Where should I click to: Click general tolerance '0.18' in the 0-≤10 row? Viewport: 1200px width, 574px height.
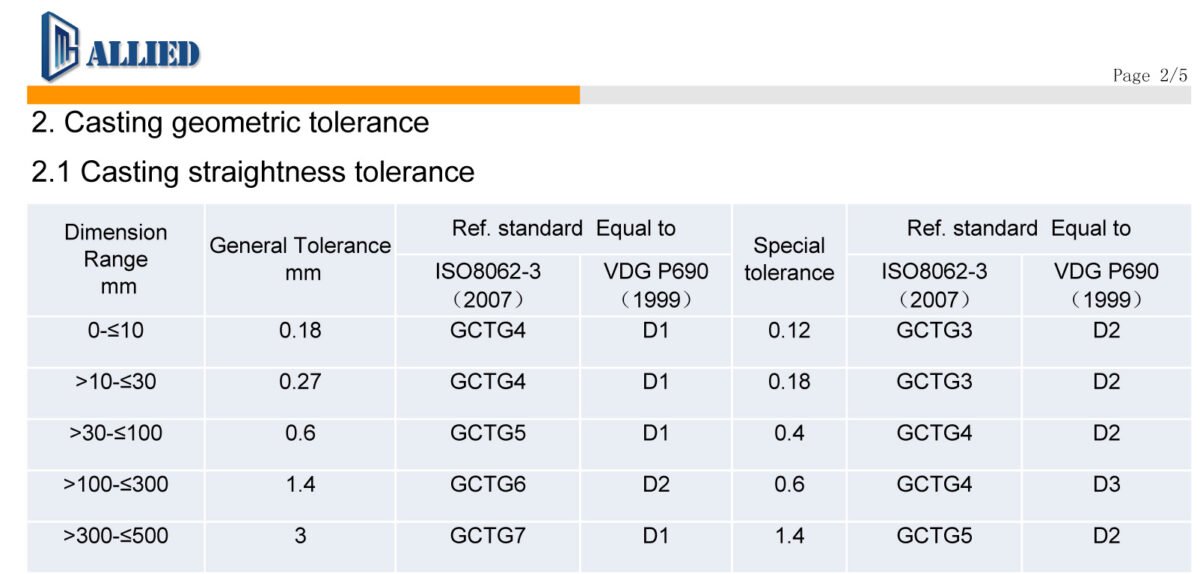(300, 330)
